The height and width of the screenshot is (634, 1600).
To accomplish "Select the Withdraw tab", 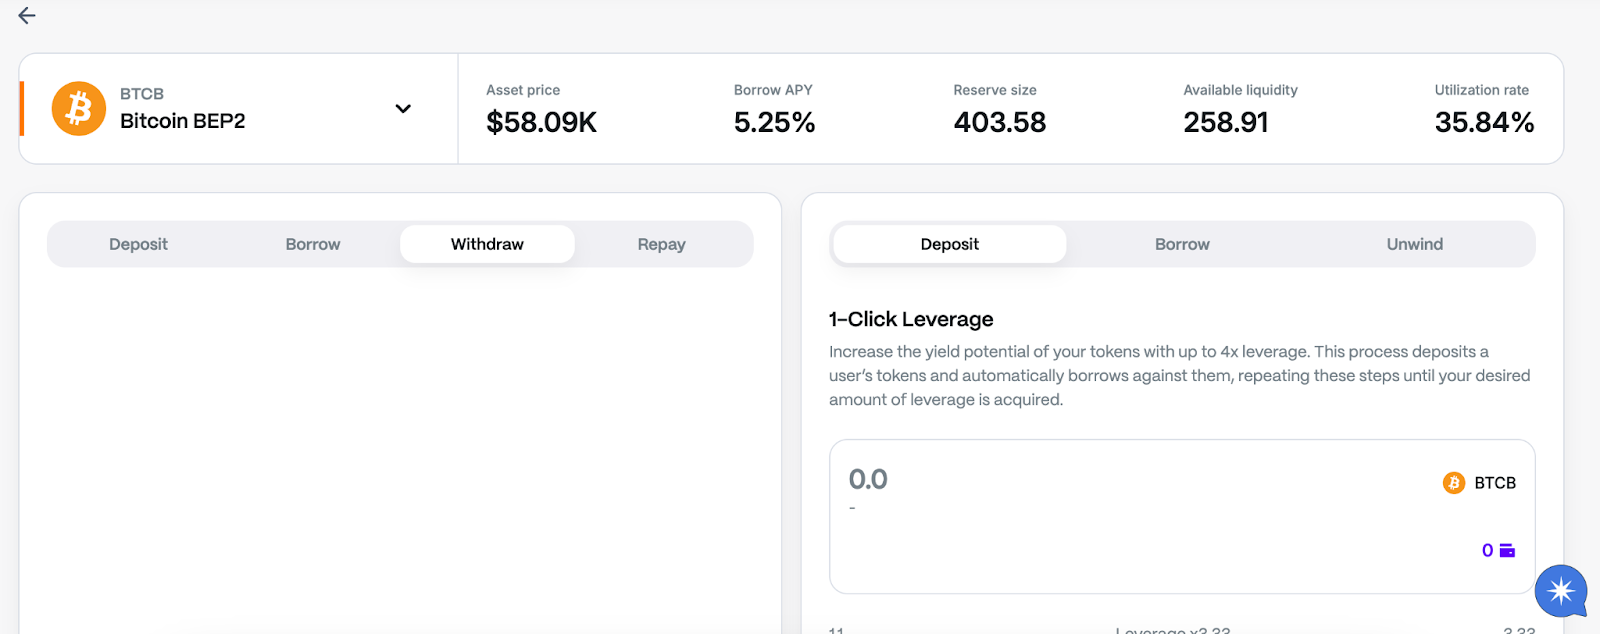I will (x=487, y=244).
